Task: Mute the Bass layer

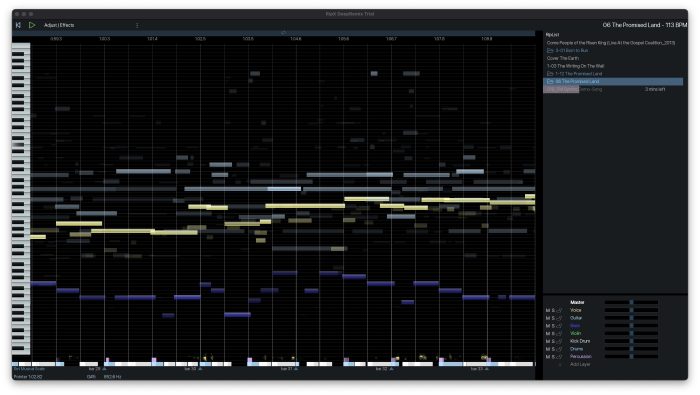Action: pyautogui.click(x=548, y=326)
